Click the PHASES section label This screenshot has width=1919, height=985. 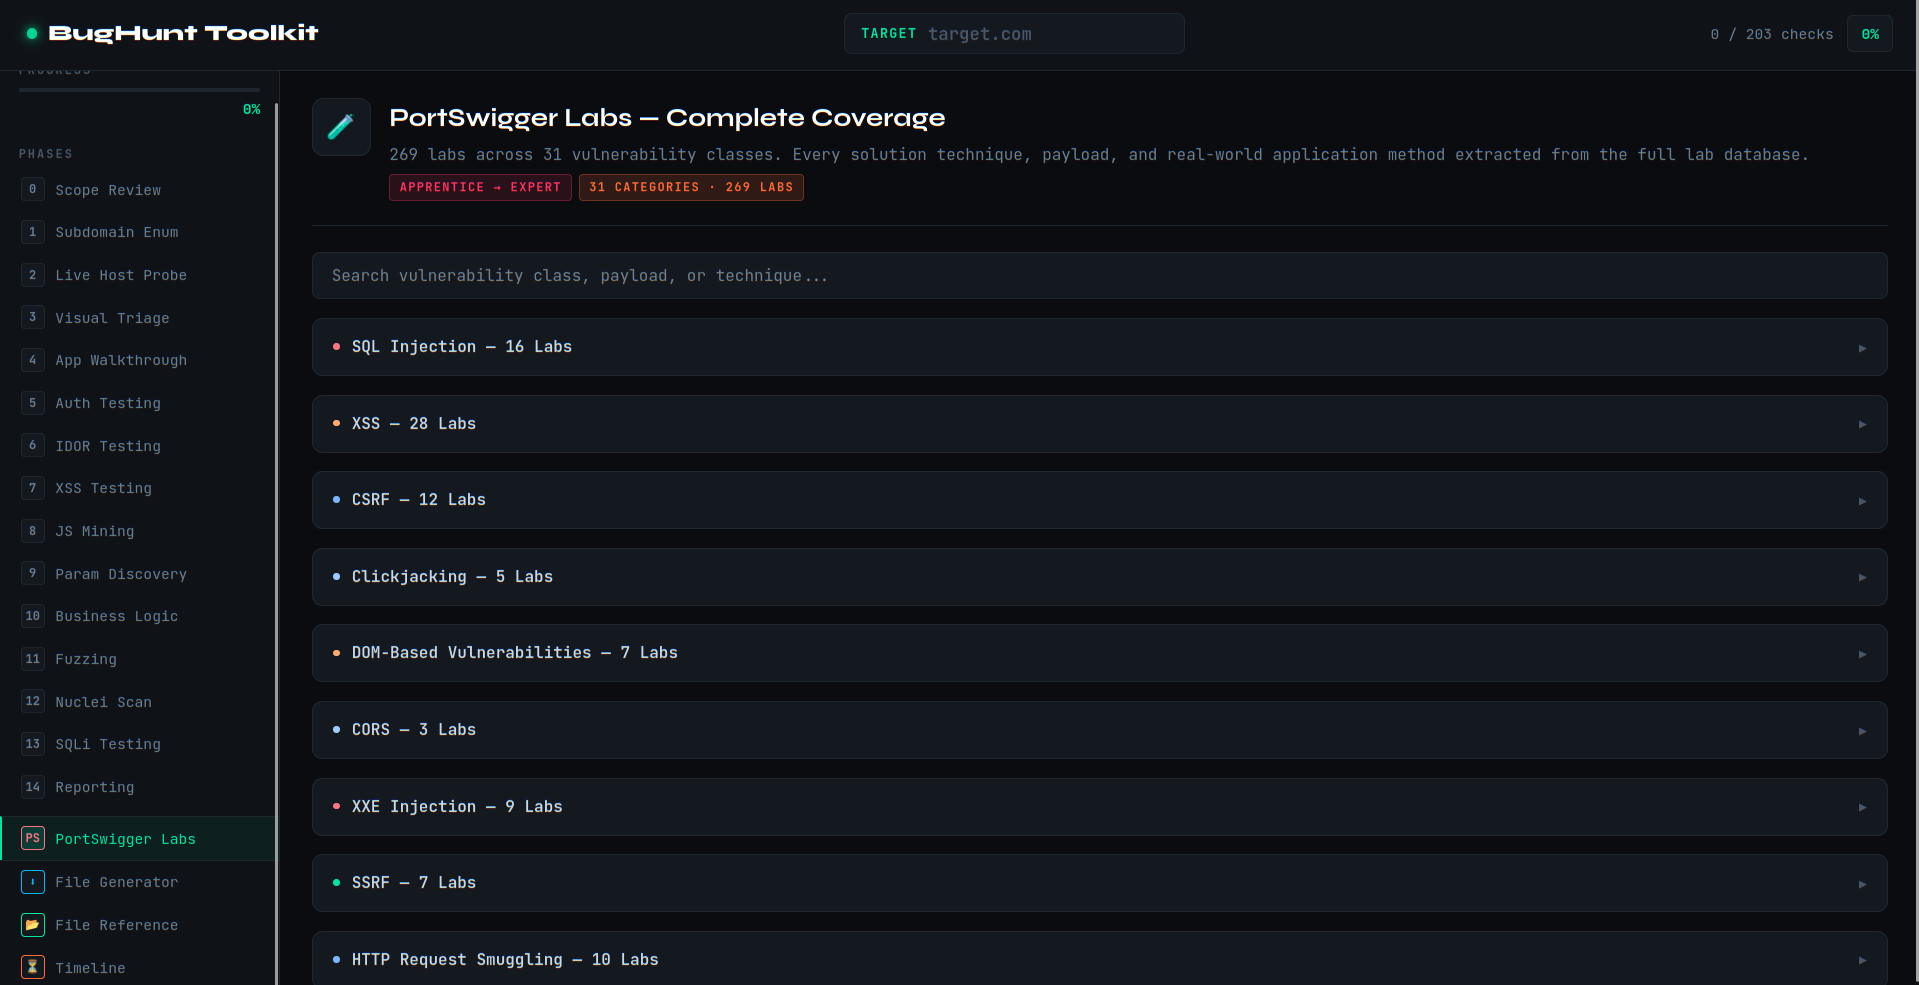pos(46,154)
